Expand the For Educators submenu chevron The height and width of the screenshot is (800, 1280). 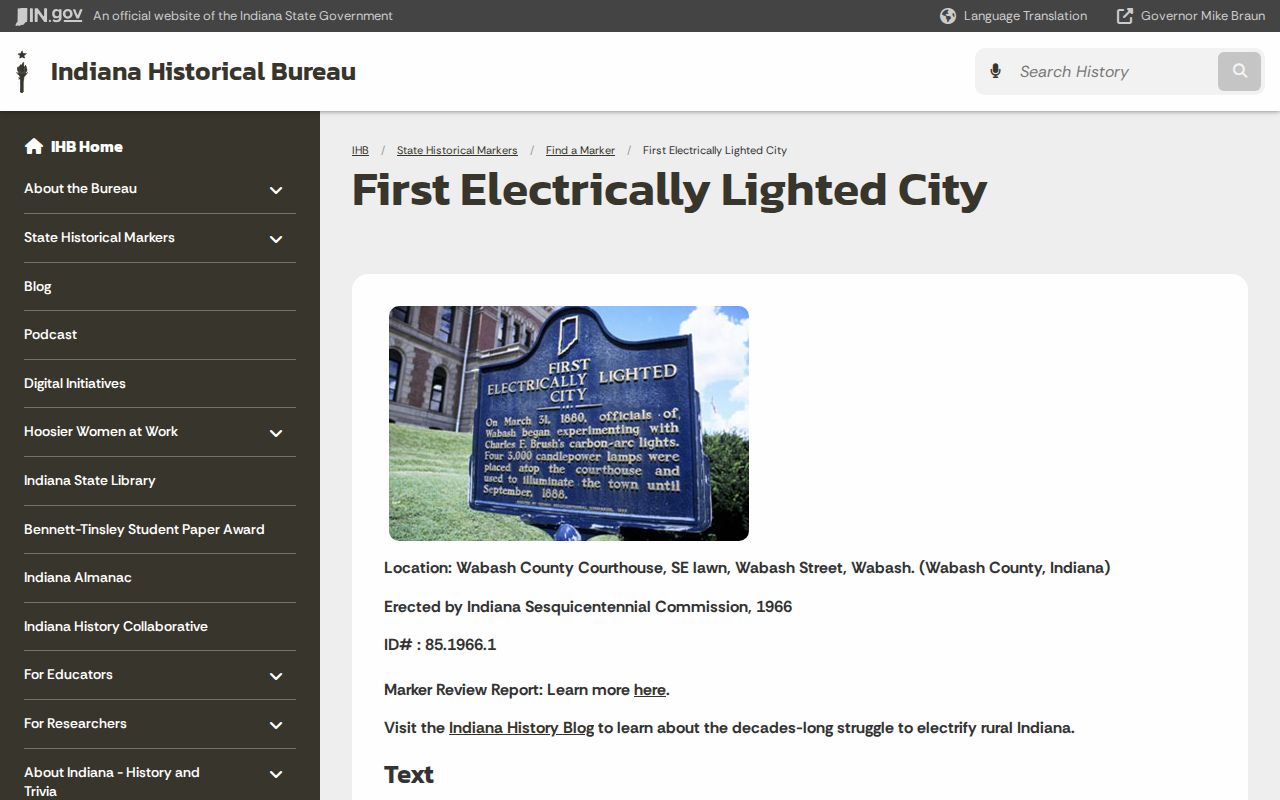coord(276,676)
